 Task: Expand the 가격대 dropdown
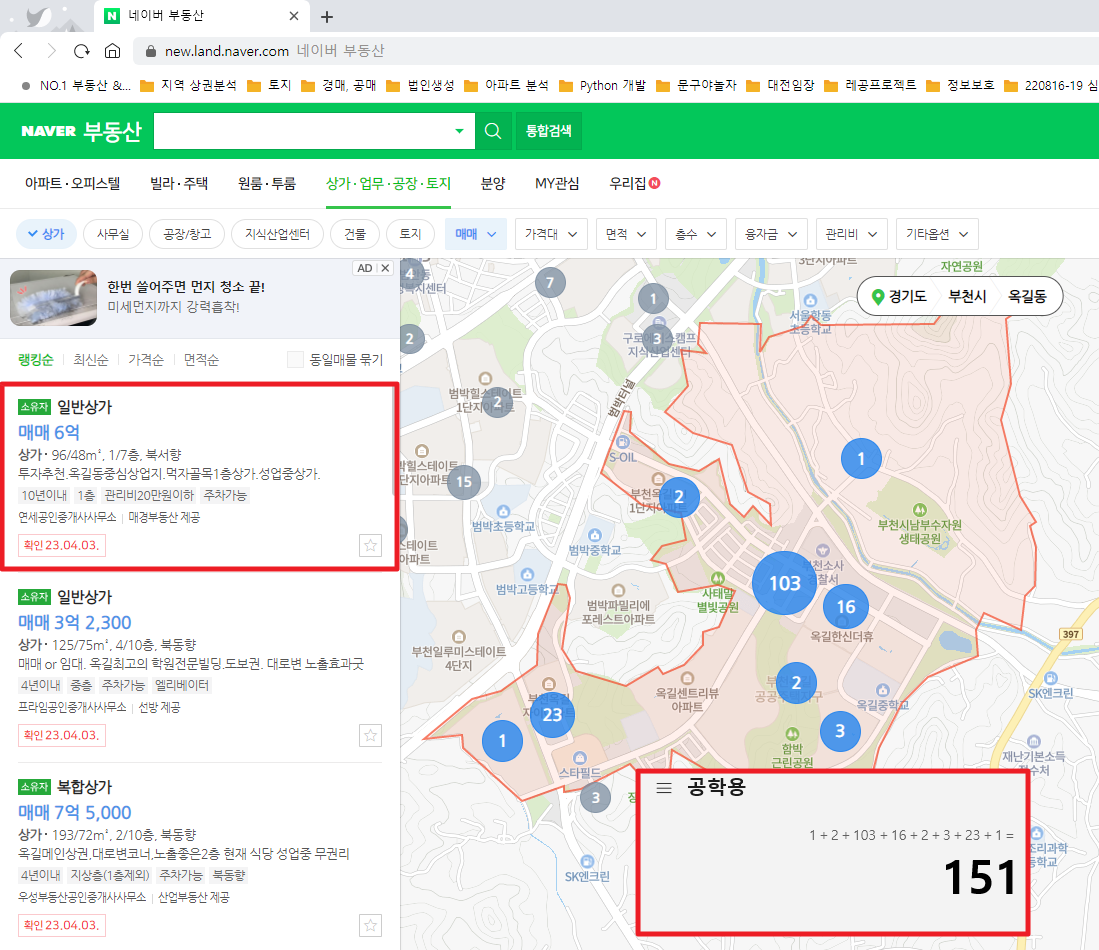point(550,234)
